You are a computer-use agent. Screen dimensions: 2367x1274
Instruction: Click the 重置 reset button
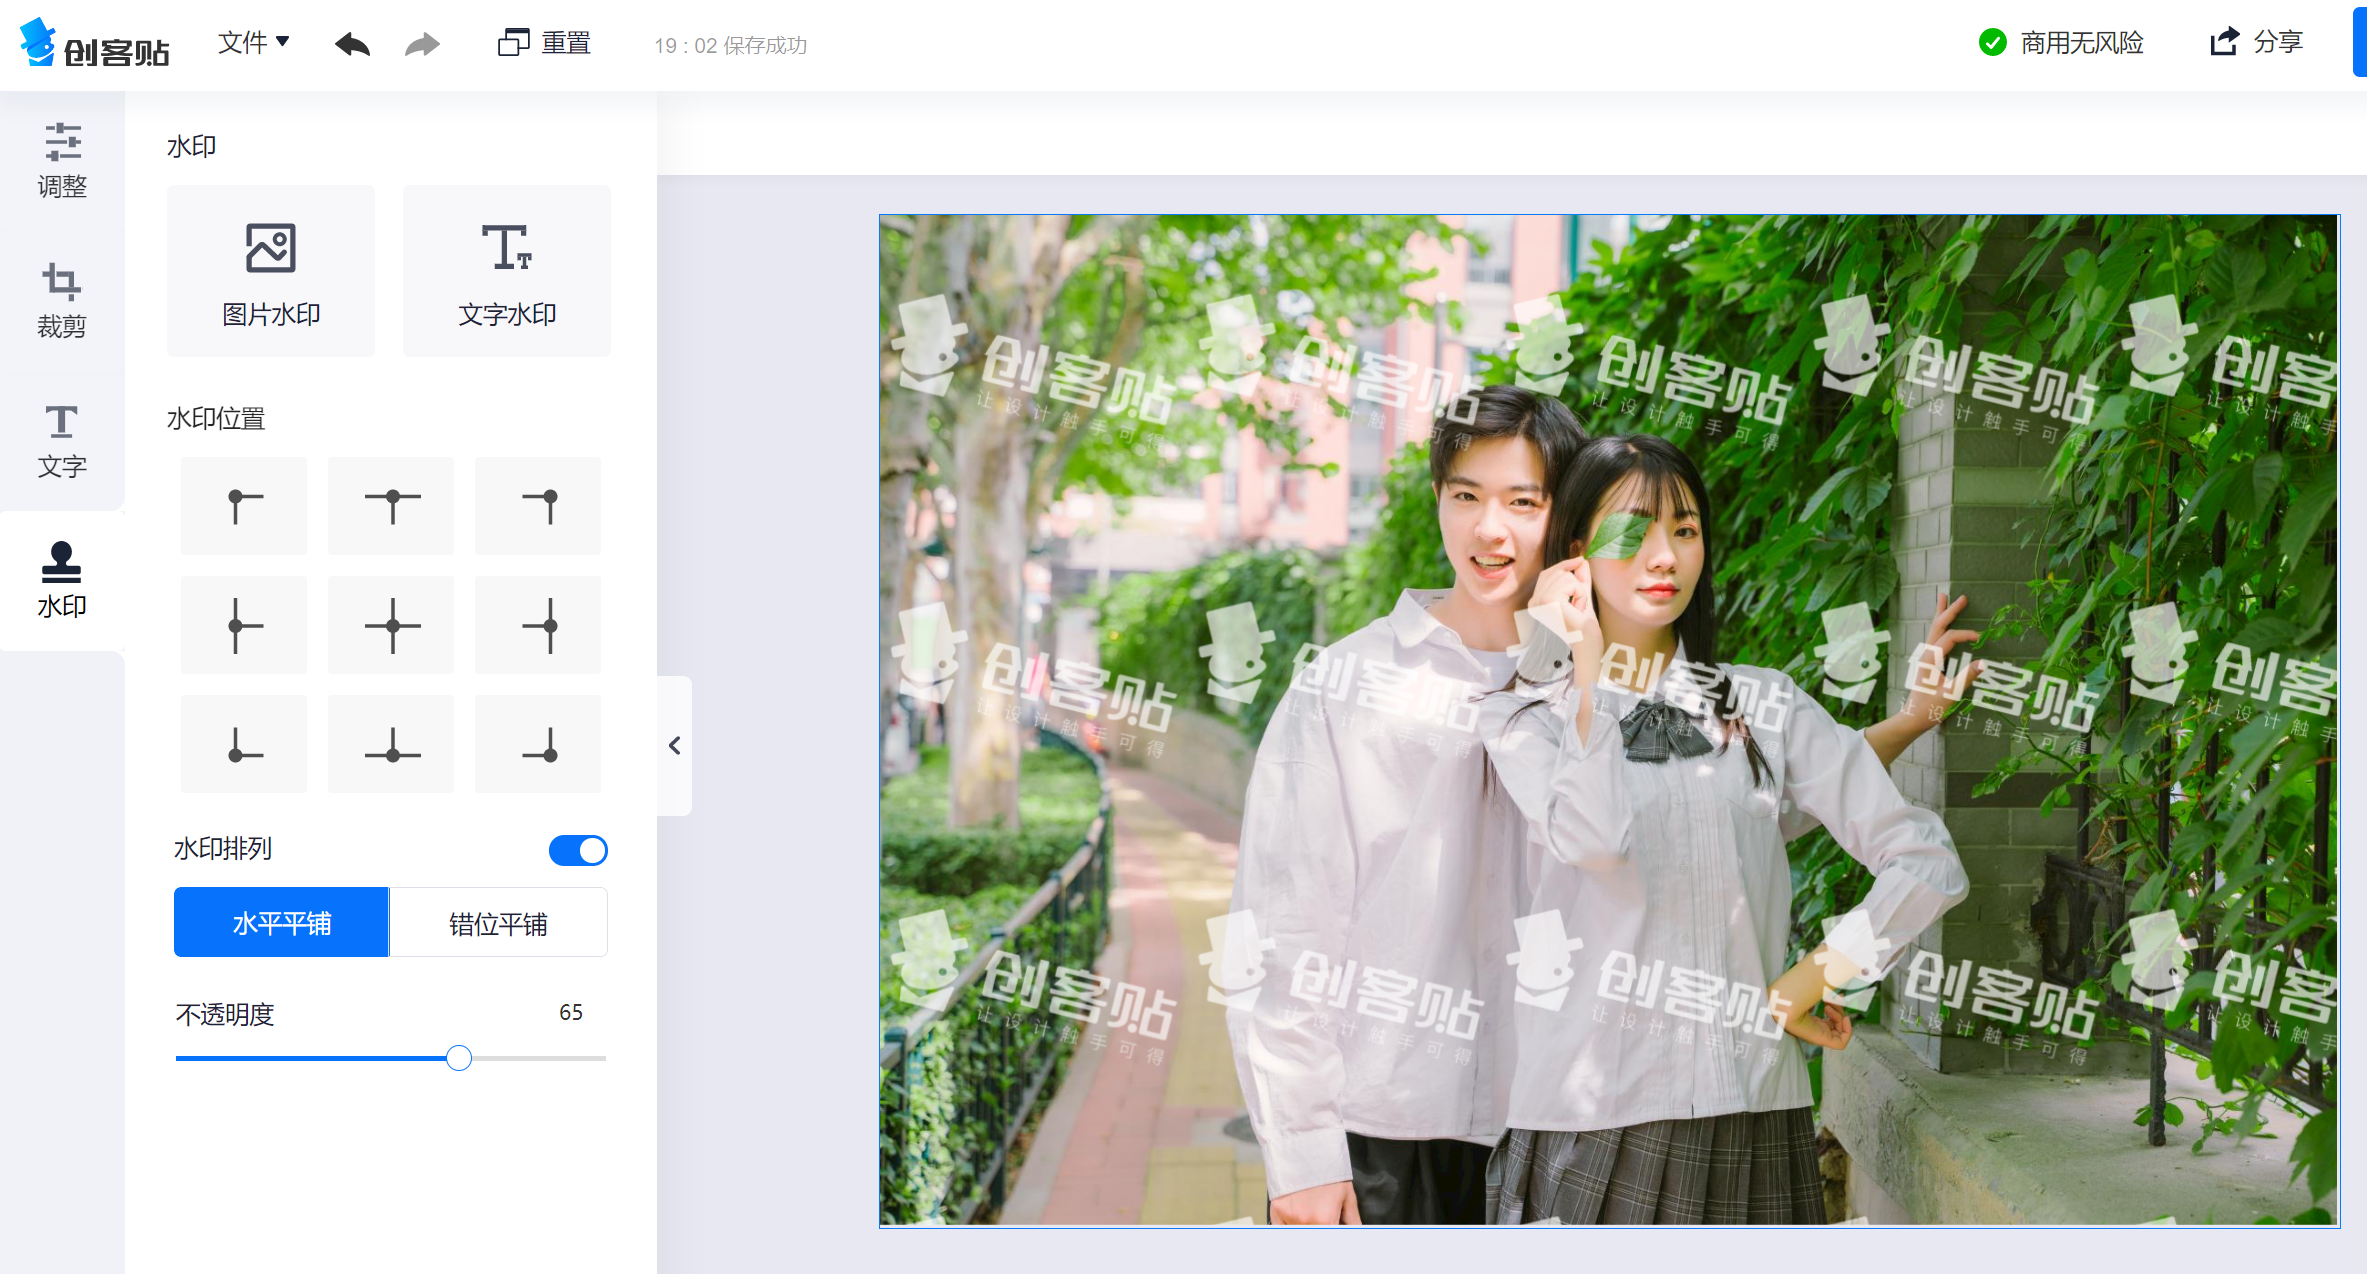click(545, 43)
